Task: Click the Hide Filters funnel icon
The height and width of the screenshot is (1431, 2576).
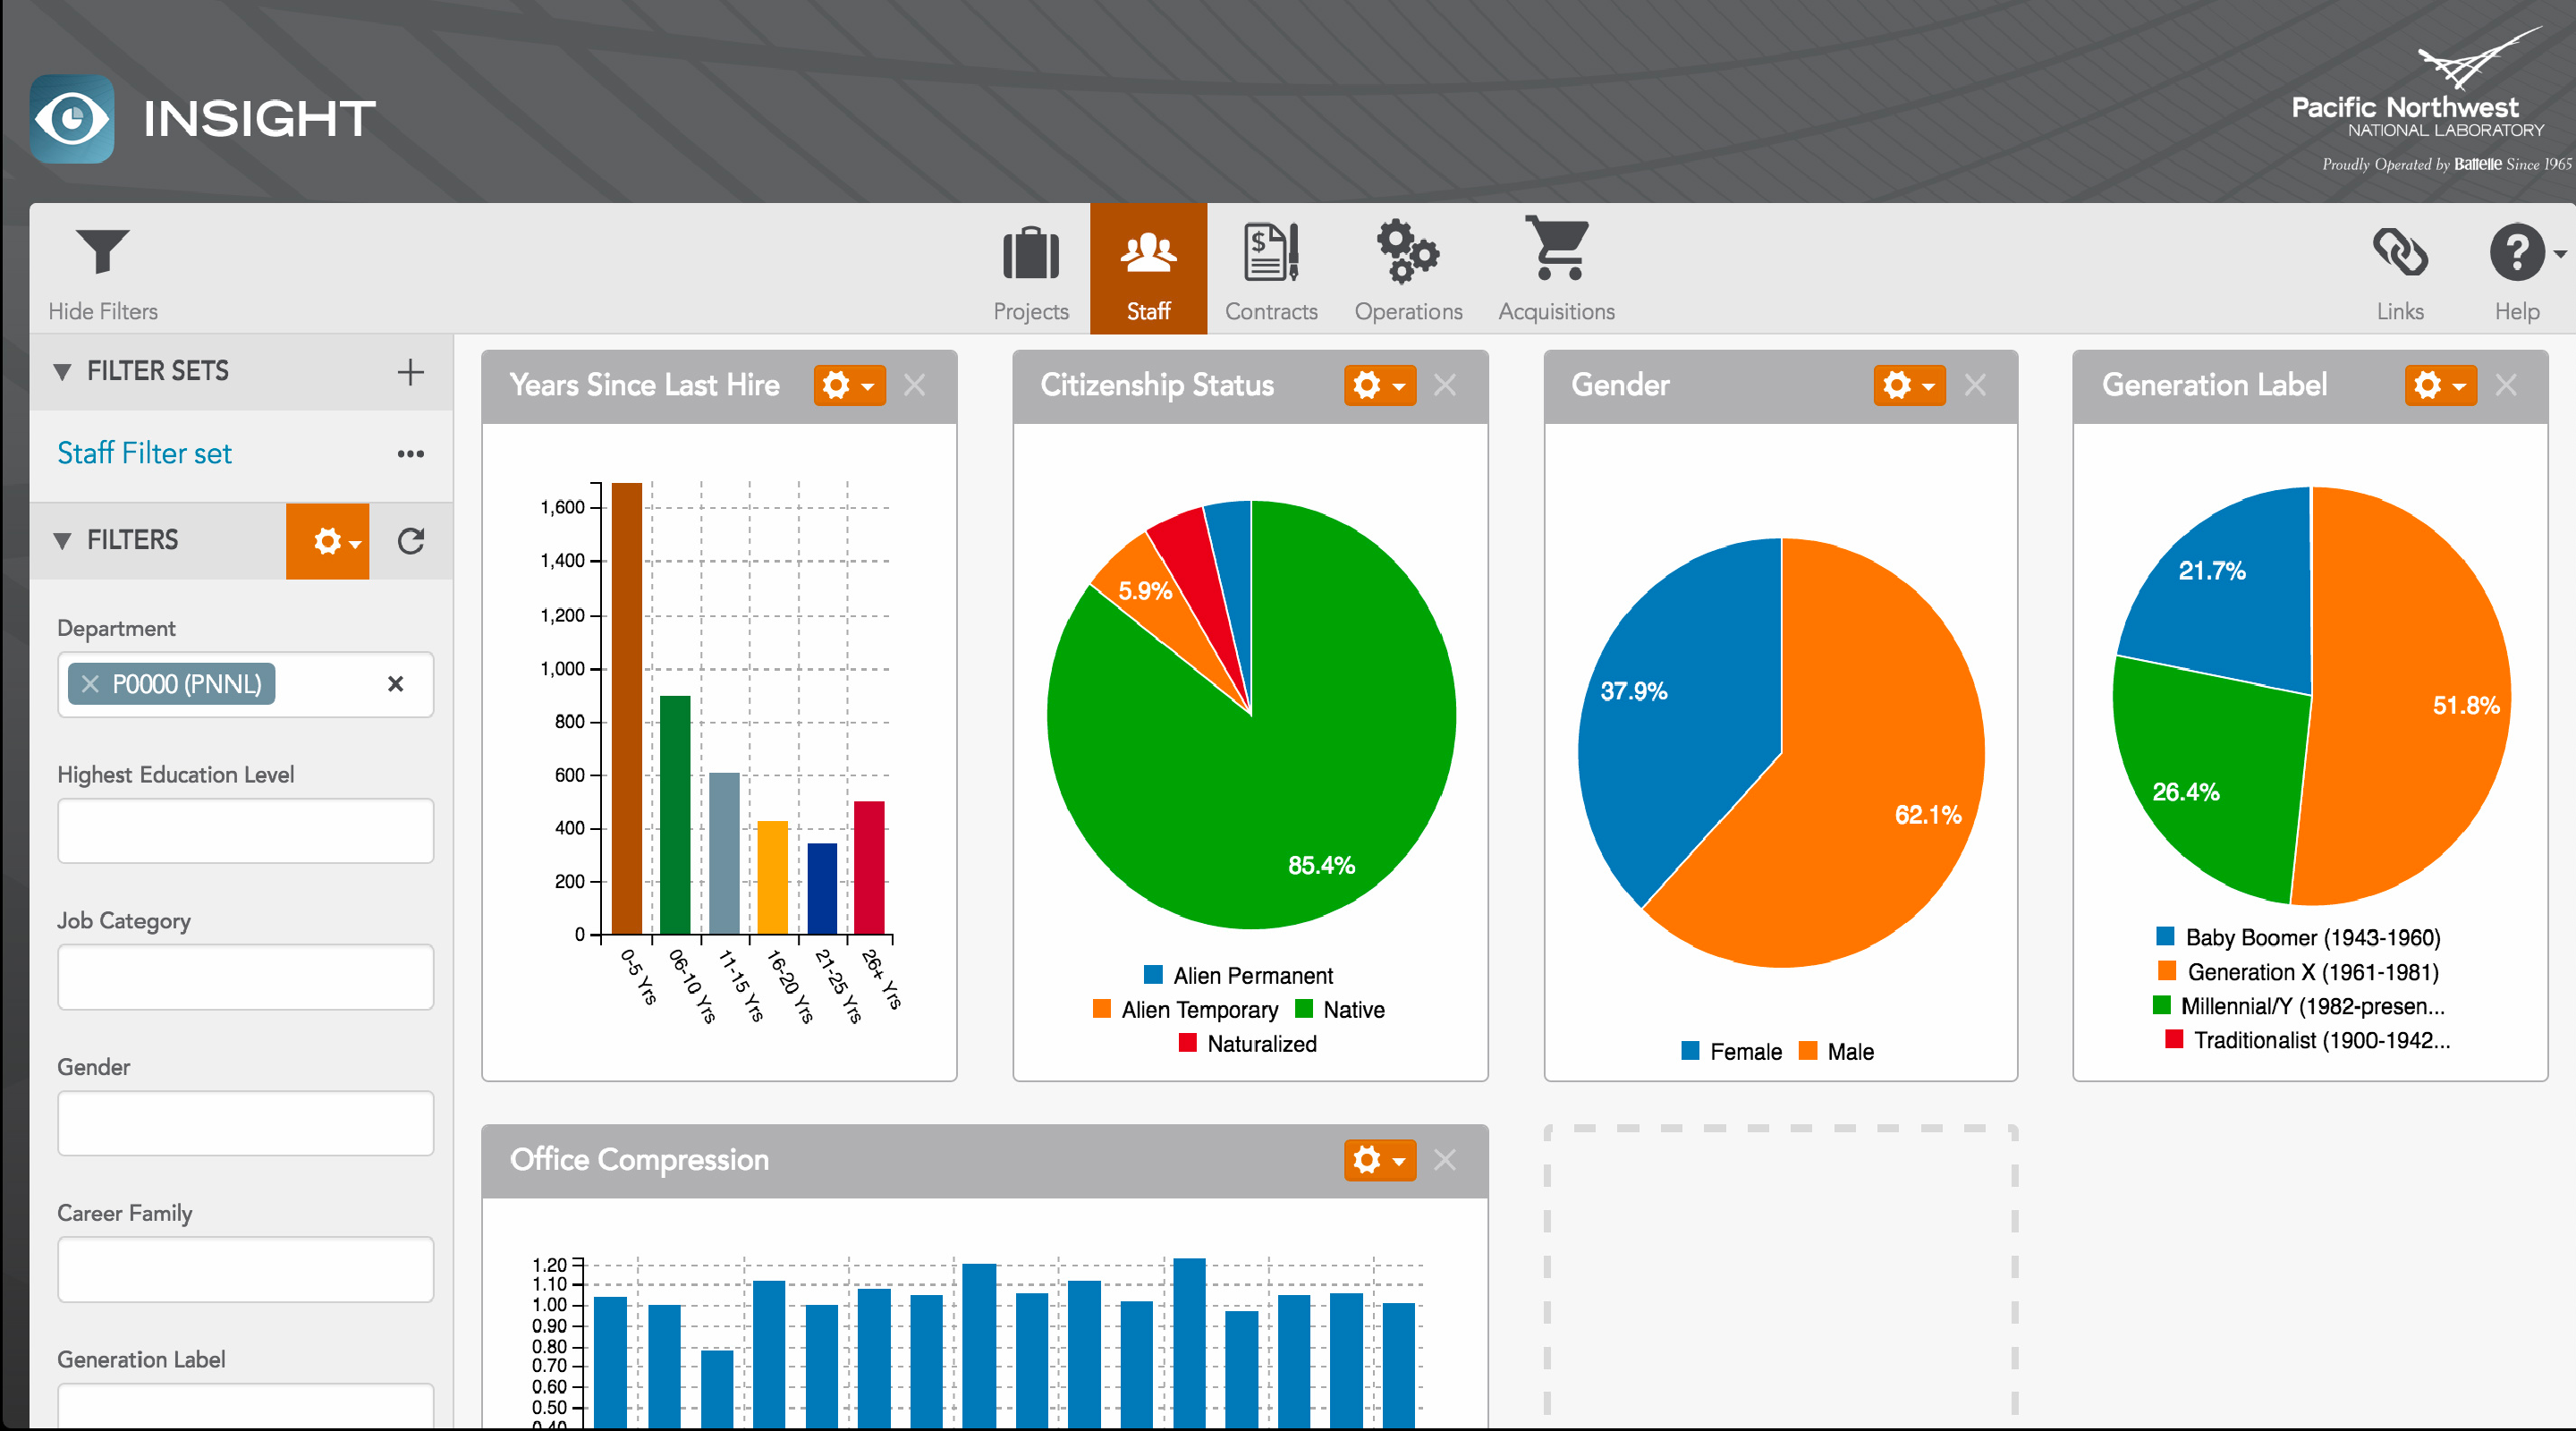Action: click(x=102, y=252)
